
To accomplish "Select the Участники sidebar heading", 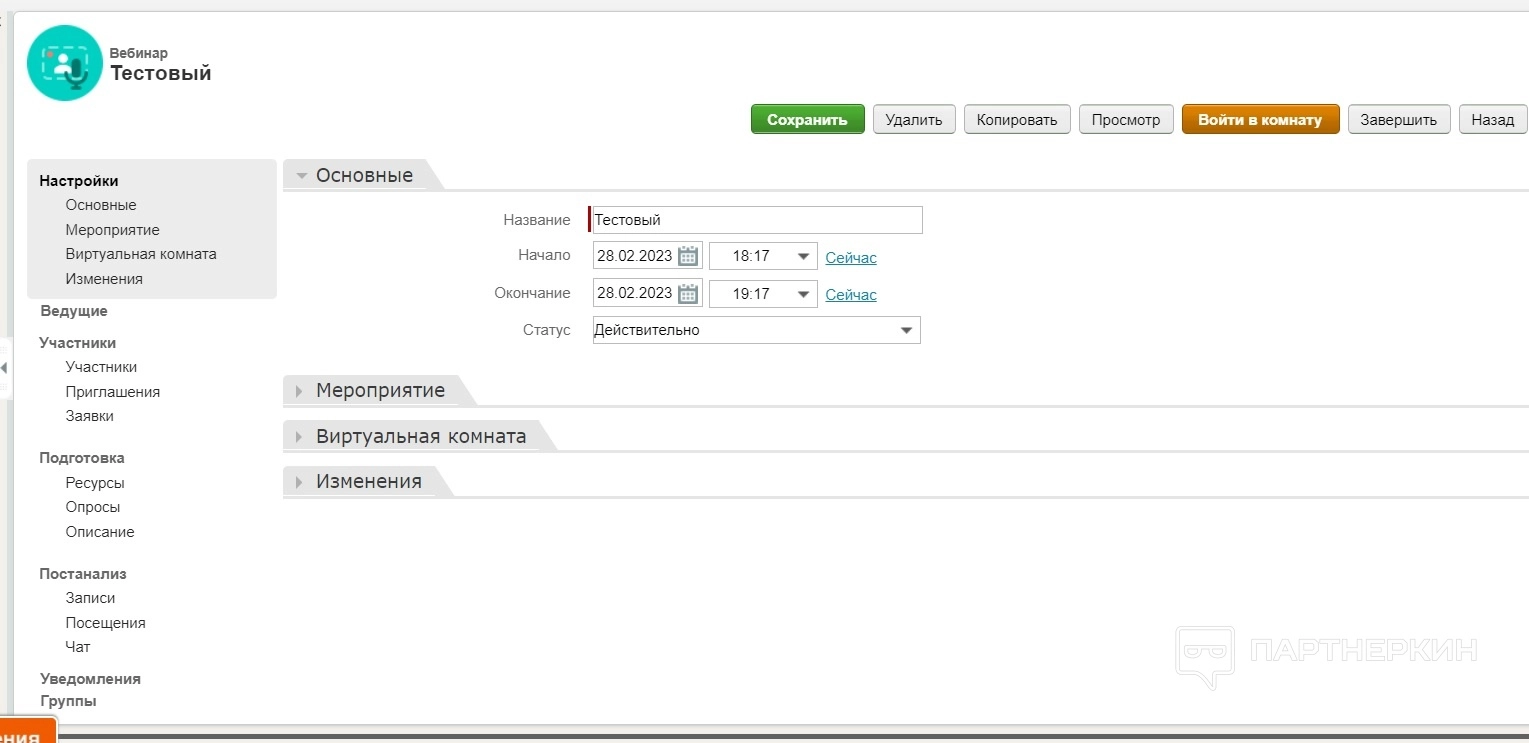I will [x=78, y=343].
